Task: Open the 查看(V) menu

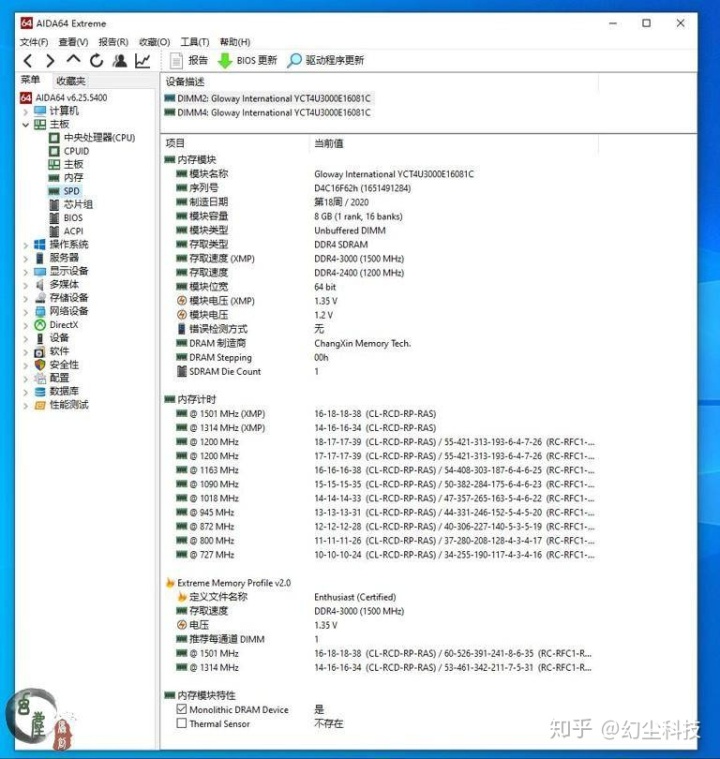Action: [x=73, y=42]
